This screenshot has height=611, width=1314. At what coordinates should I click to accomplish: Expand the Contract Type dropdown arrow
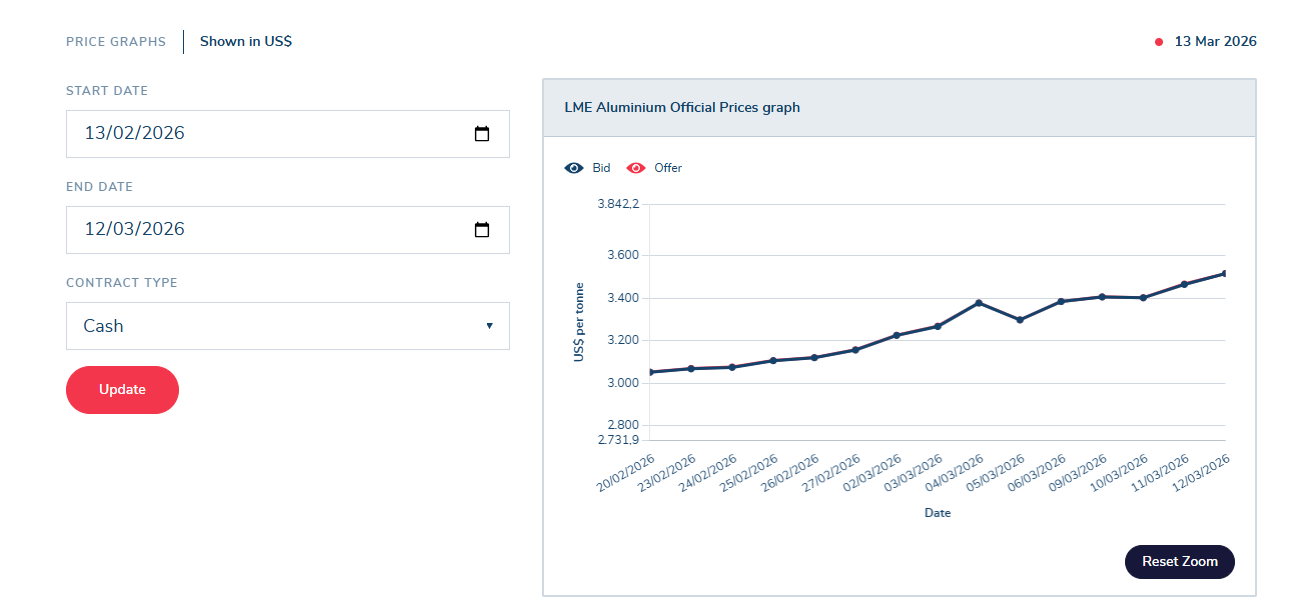(x=489, y=326)
